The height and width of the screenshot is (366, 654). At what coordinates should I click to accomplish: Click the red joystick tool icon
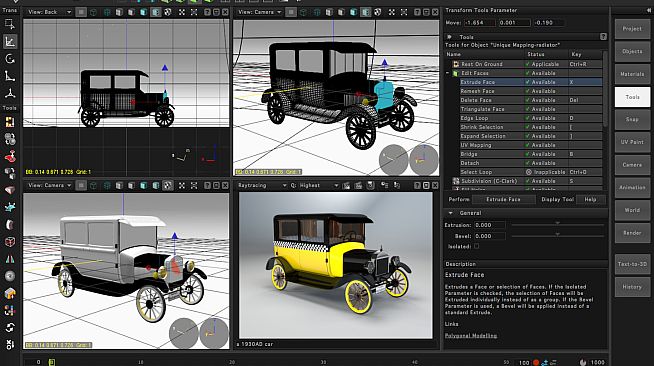(x=10, y=156)
